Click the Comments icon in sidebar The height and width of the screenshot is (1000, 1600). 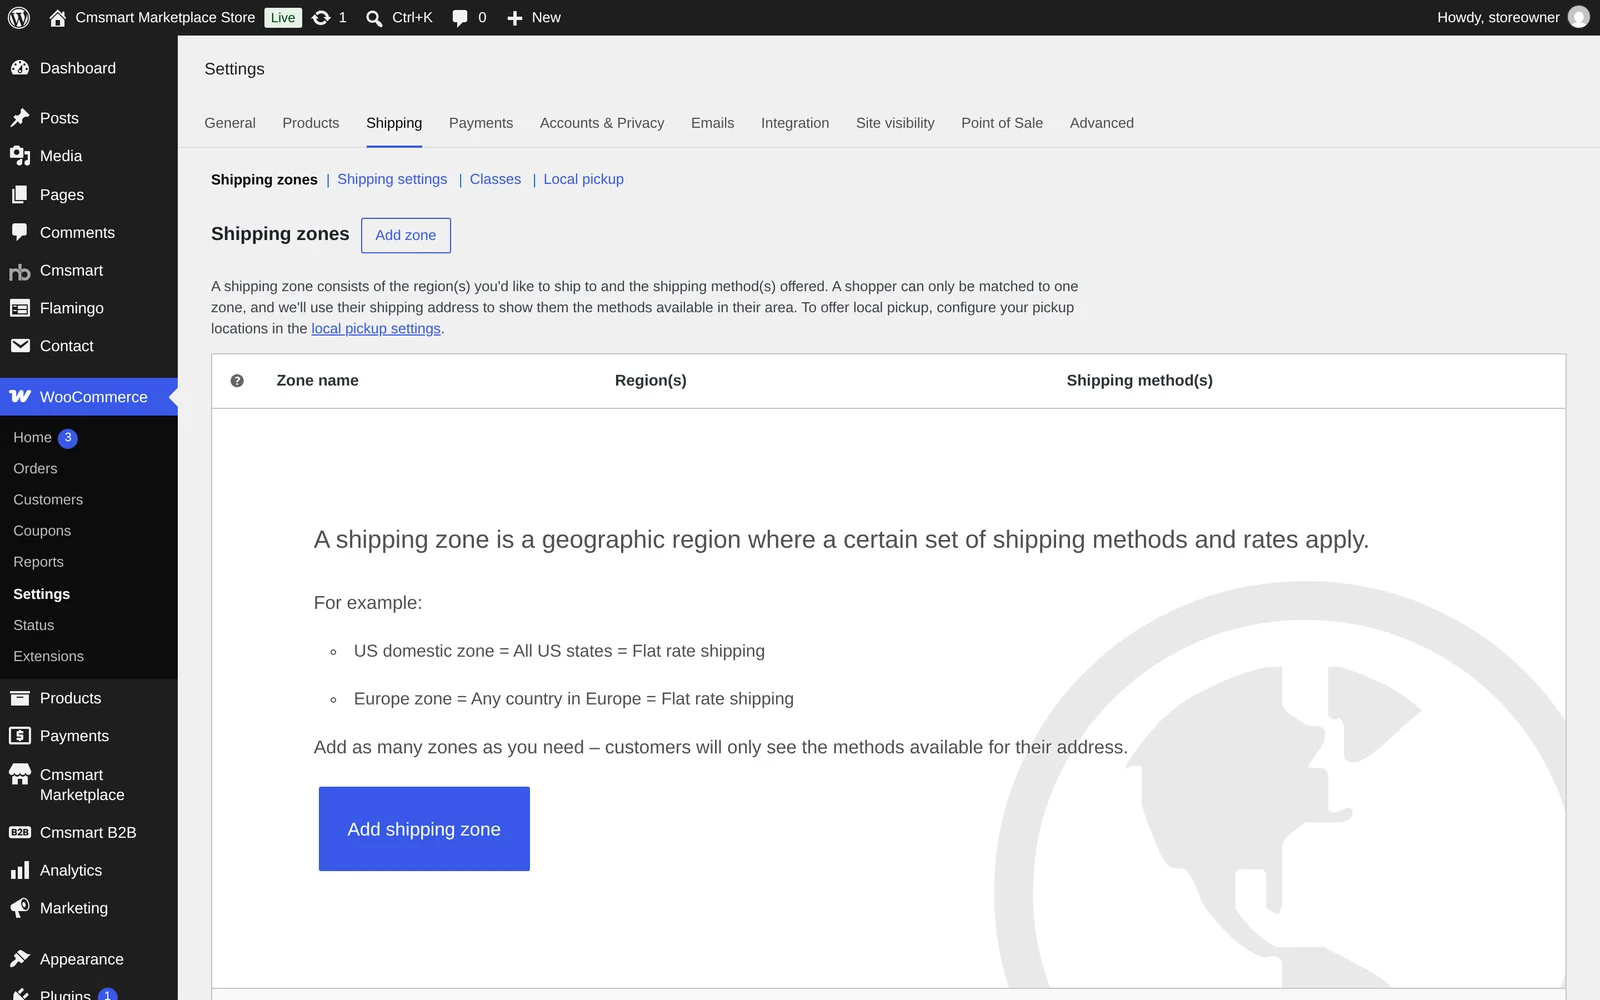[x=20, y=232]
